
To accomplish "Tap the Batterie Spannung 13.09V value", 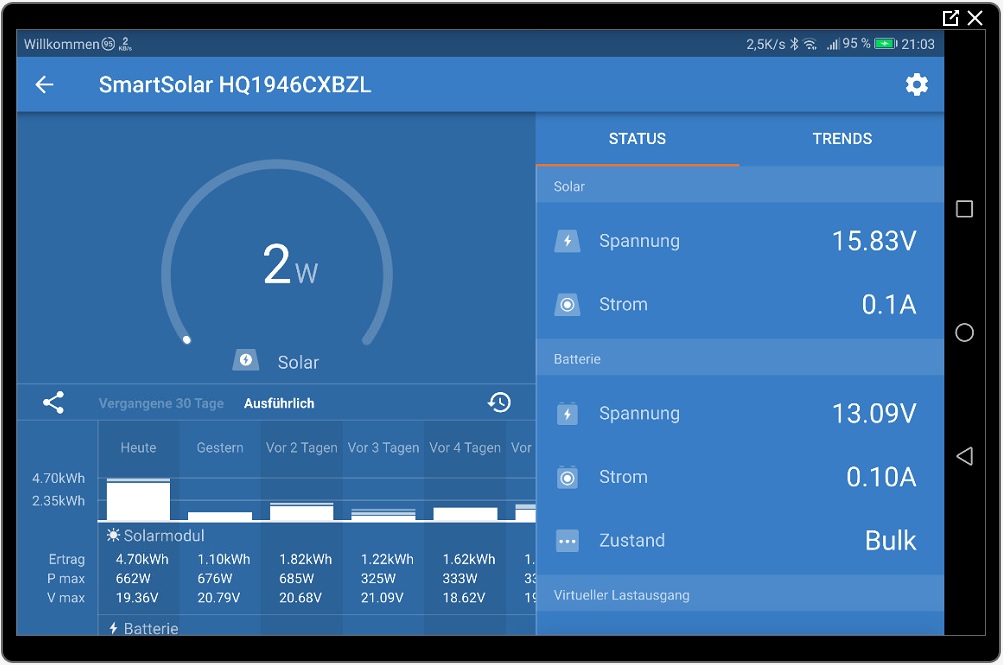I will click(874, 414).
